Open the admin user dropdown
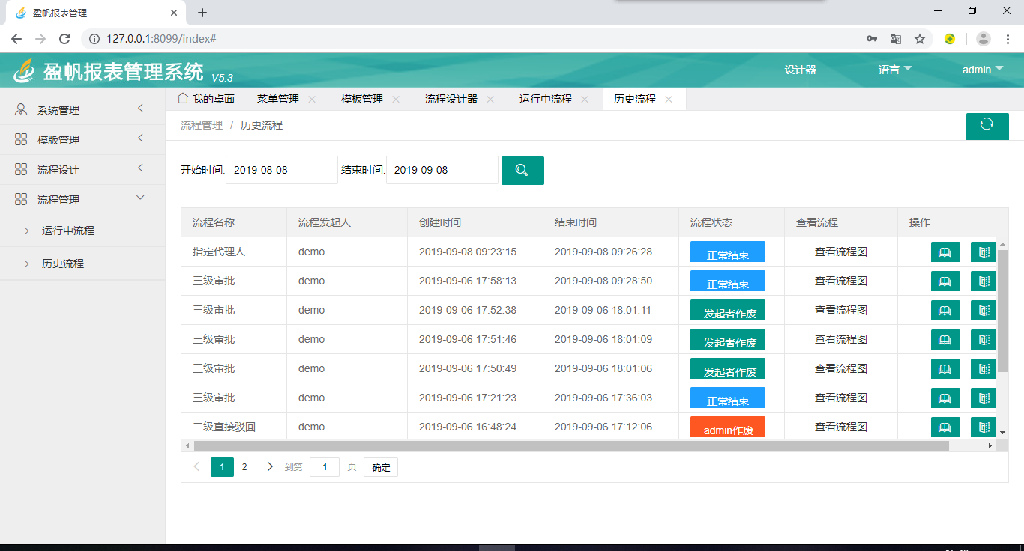Viewport: 1024px width, 551px height. [x=982, y=70]
